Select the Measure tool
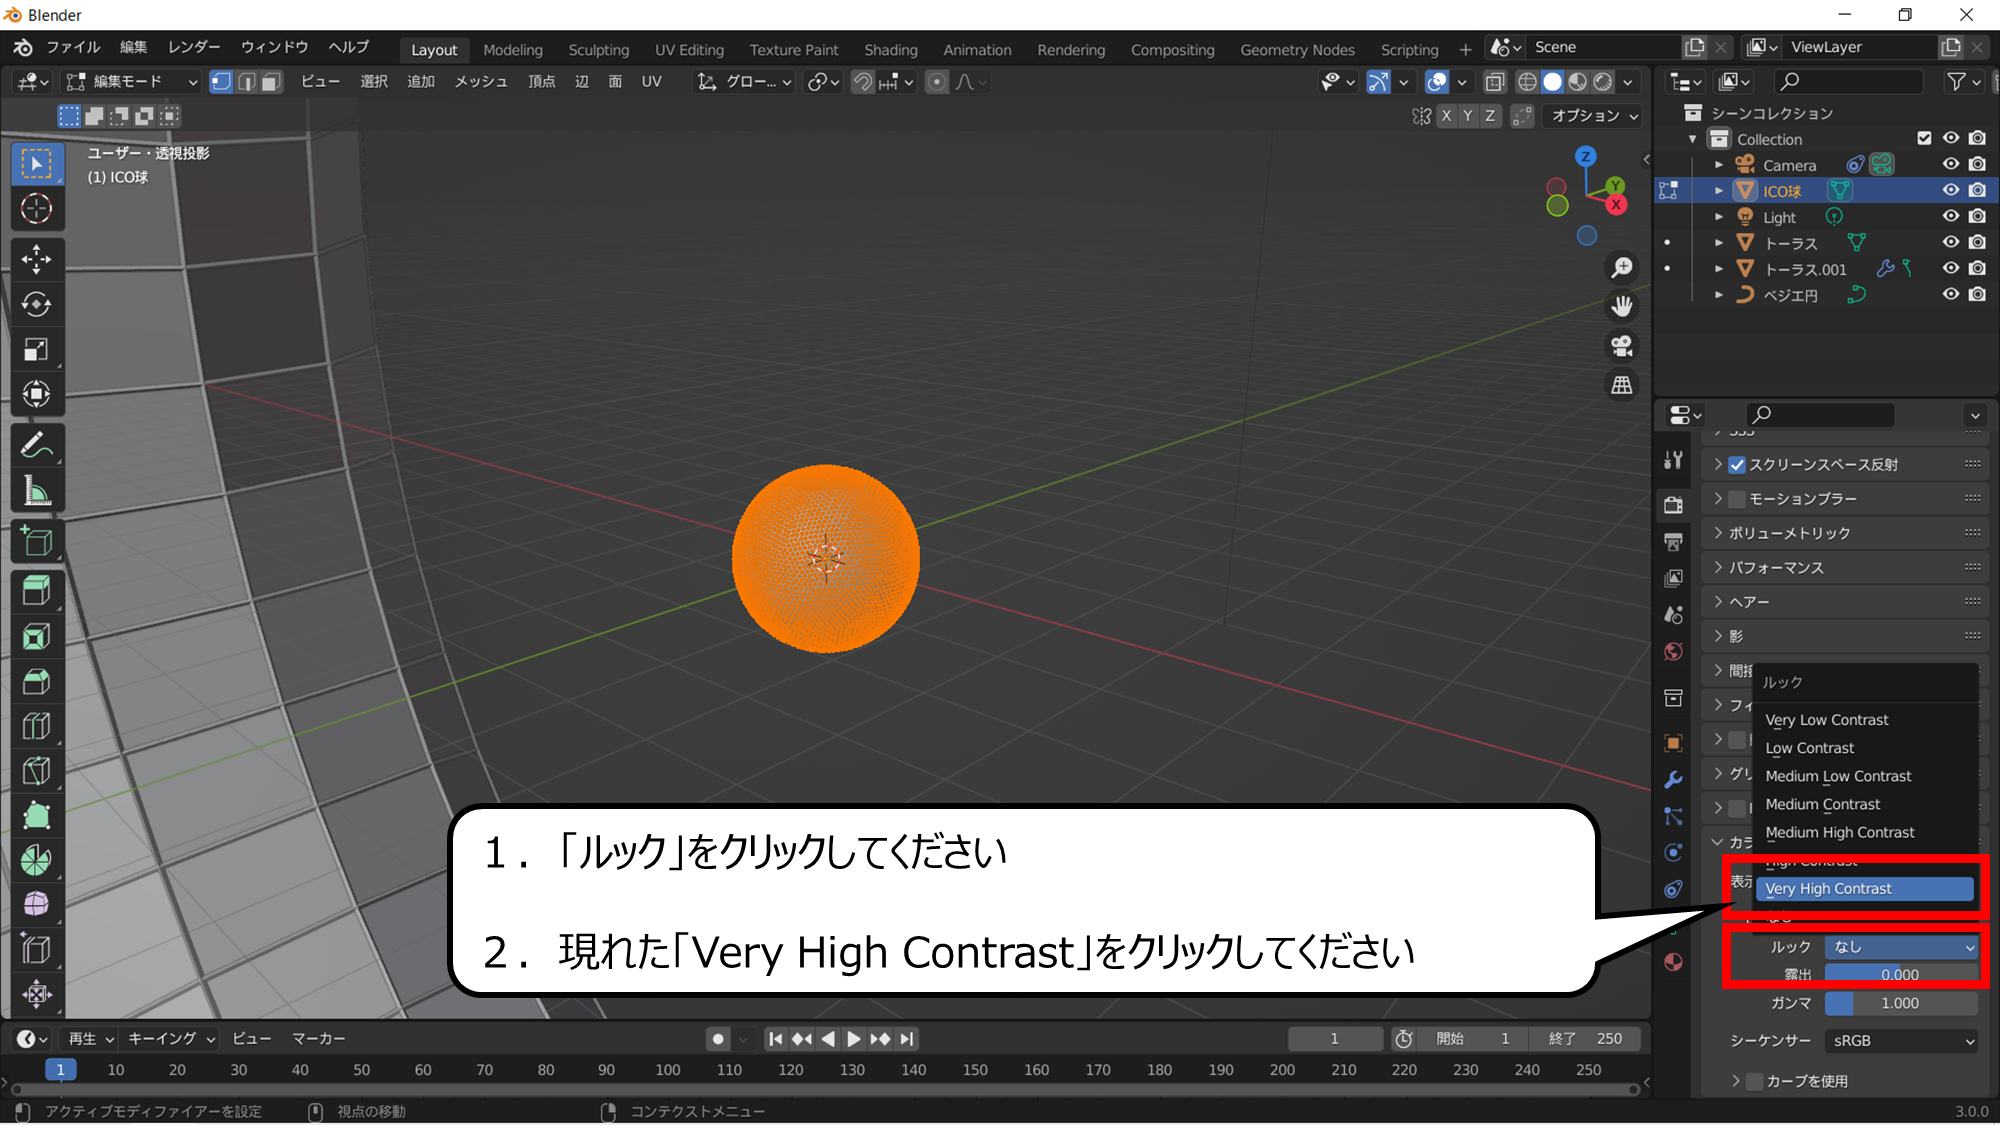2000x1125 pixels. pos(37,491)
